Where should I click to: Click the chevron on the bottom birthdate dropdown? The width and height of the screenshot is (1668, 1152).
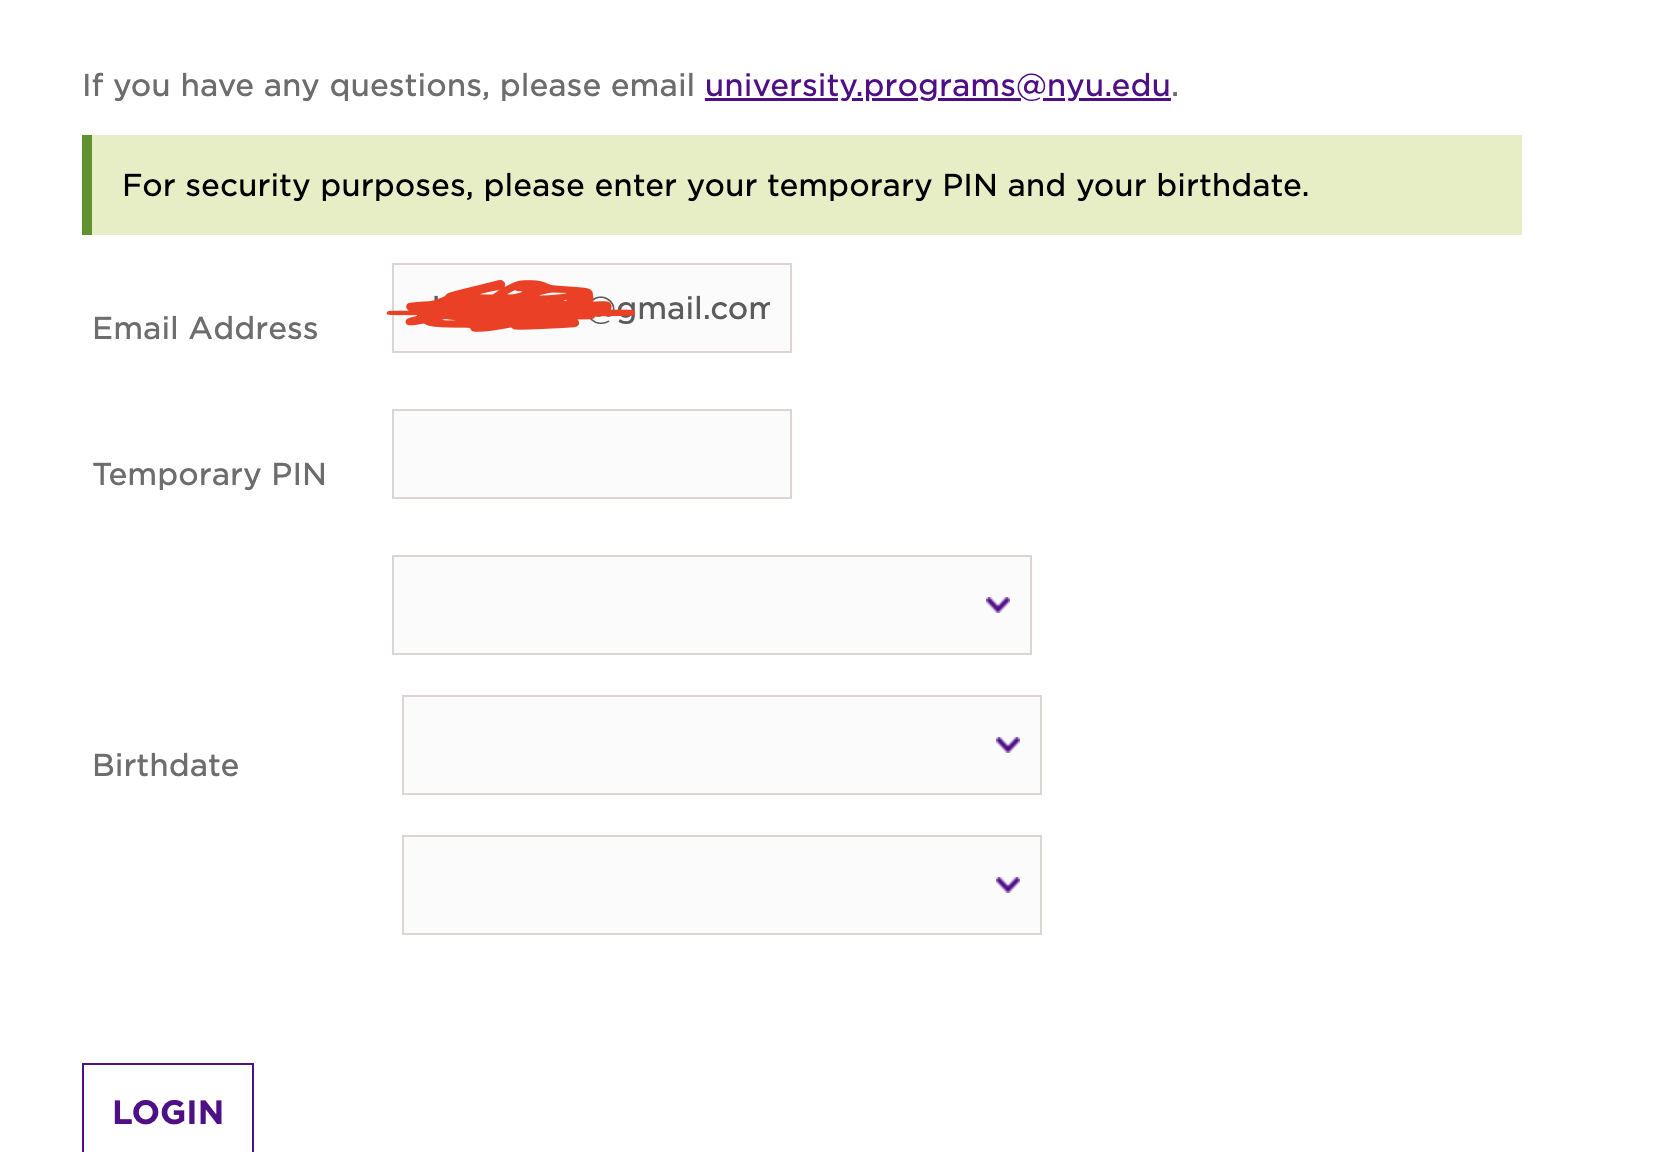[x=1007, y=884]
